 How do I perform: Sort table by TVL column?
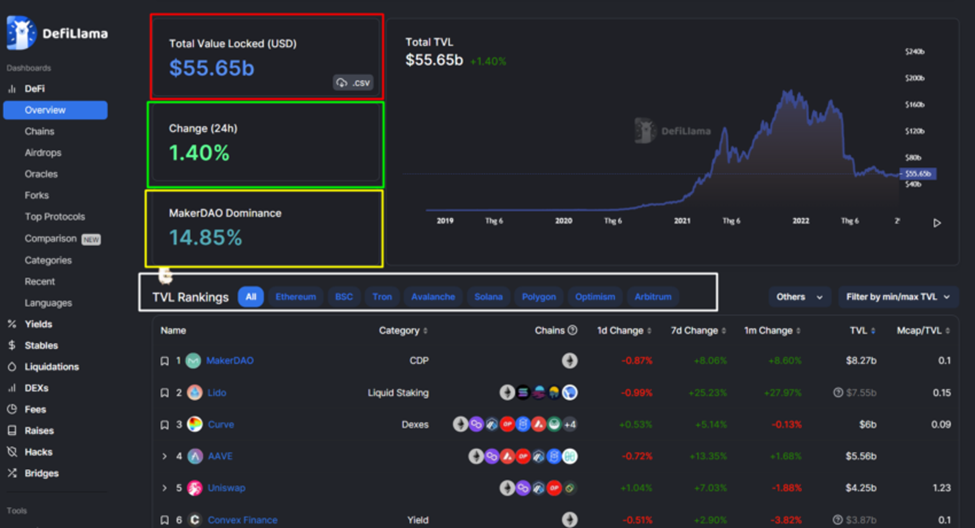click(862, 330)
